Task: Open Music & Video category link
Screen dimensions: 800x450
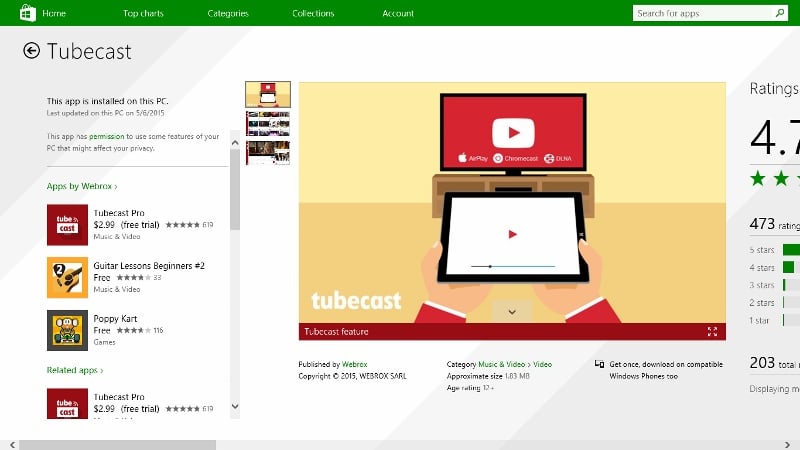Action: pos(502,364)
